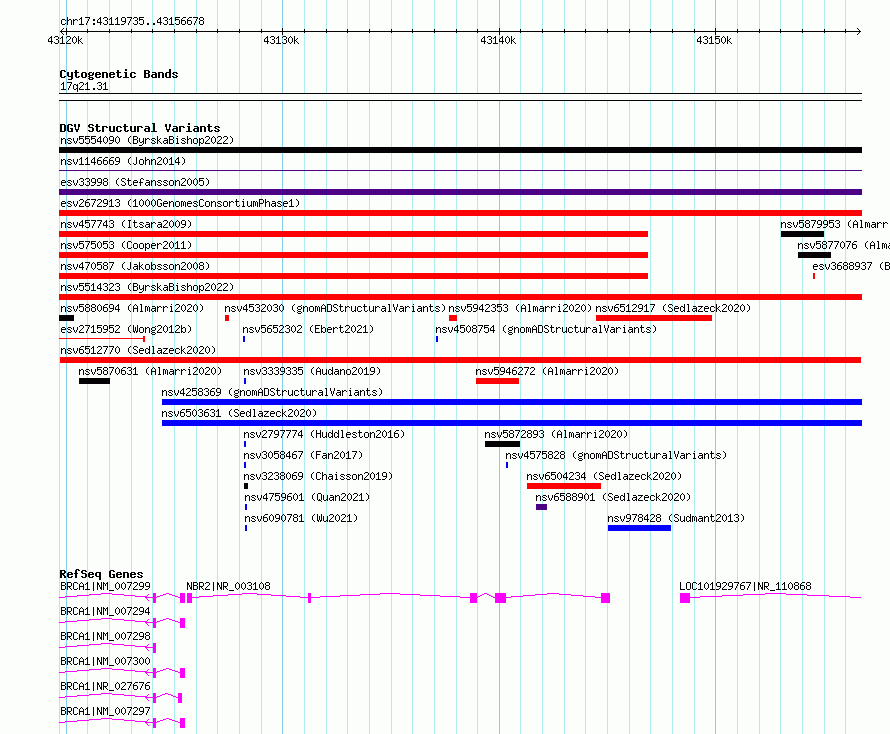Open NBR2|NR_003108 gene label
890x734 pixels.
pos(228,586)
